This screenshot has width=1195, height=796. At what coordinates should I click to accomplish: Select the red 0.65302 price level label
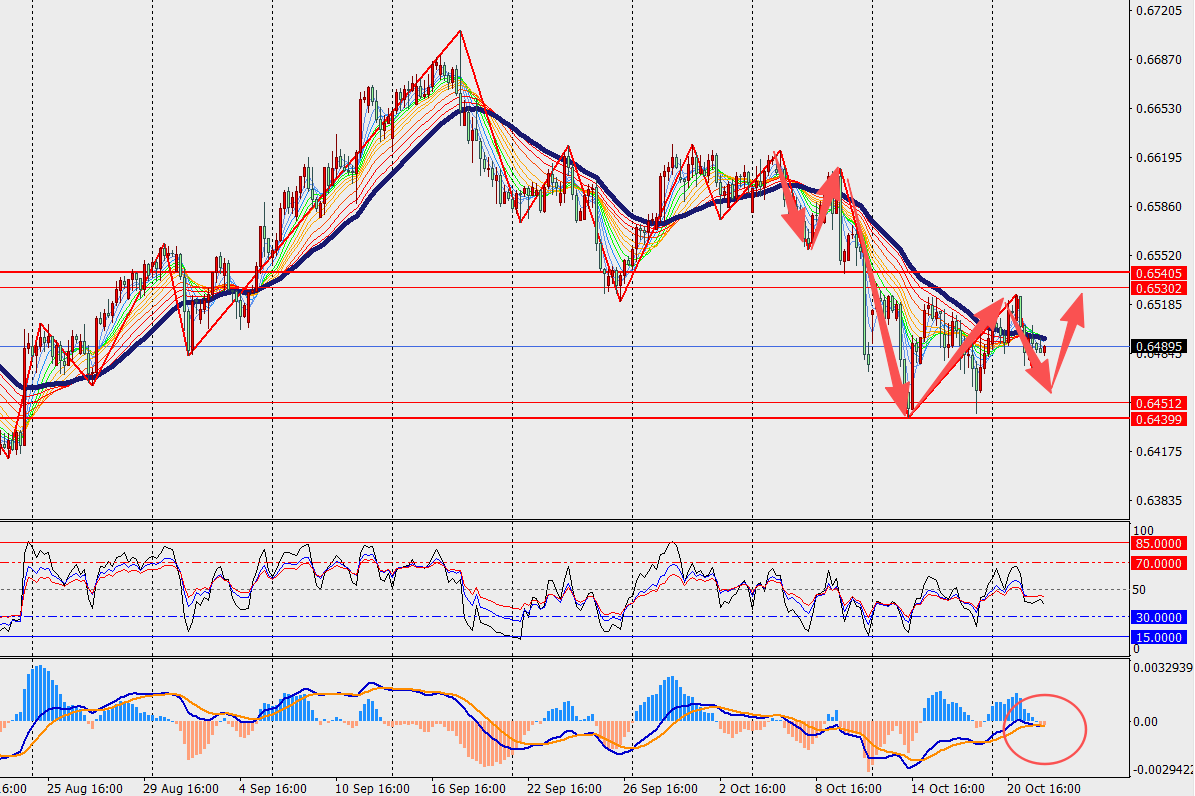click(1159, 288)
